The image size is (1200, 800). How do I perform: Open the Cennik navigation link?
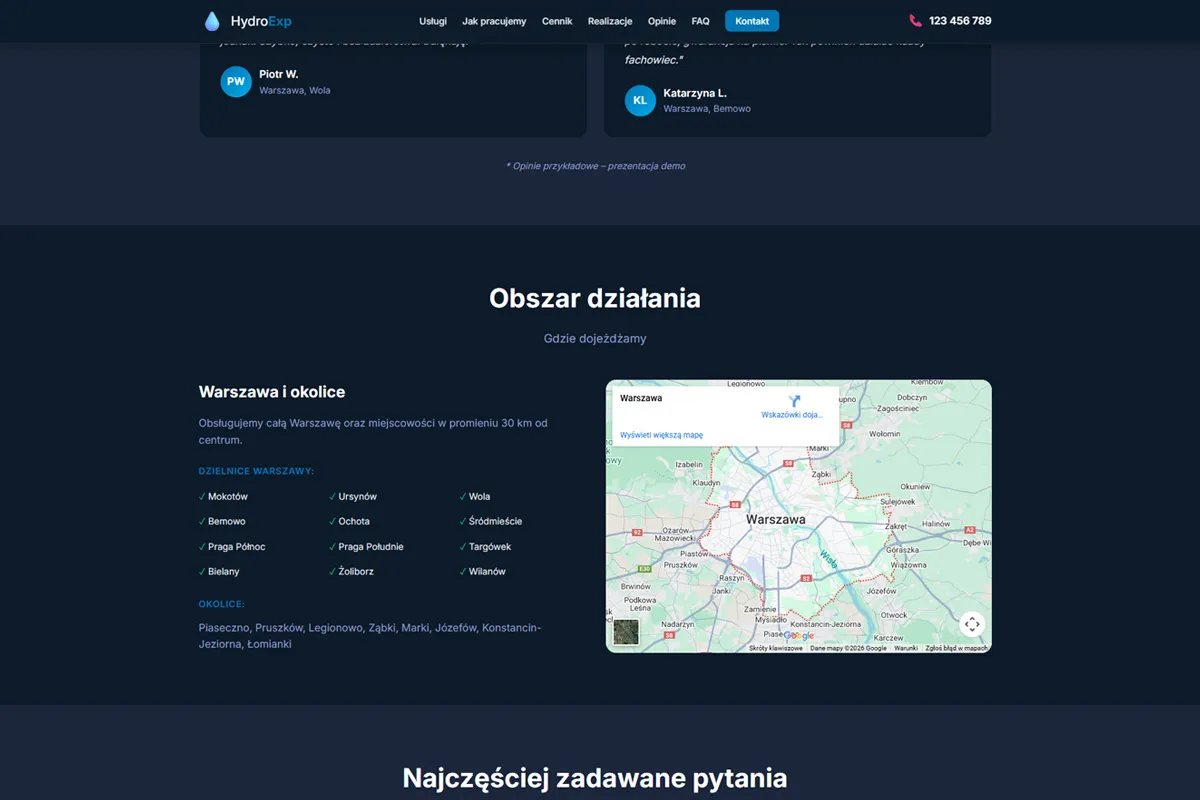pos(557,21)
